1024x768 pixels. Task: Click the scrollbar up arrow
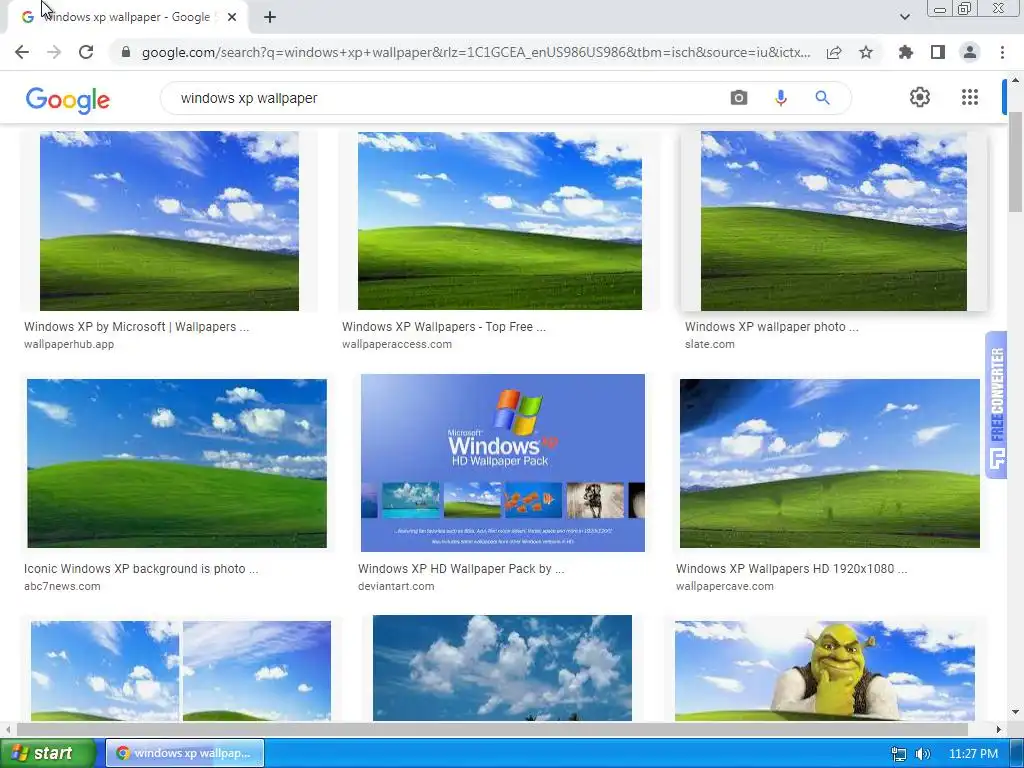(1016, 80)
